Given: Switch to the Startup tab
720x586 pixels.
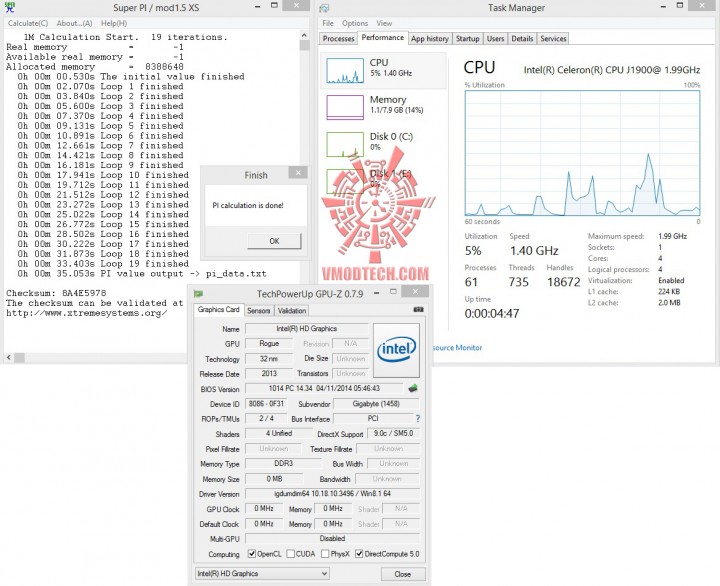Looking at the screenshot, I should point(467,39).
